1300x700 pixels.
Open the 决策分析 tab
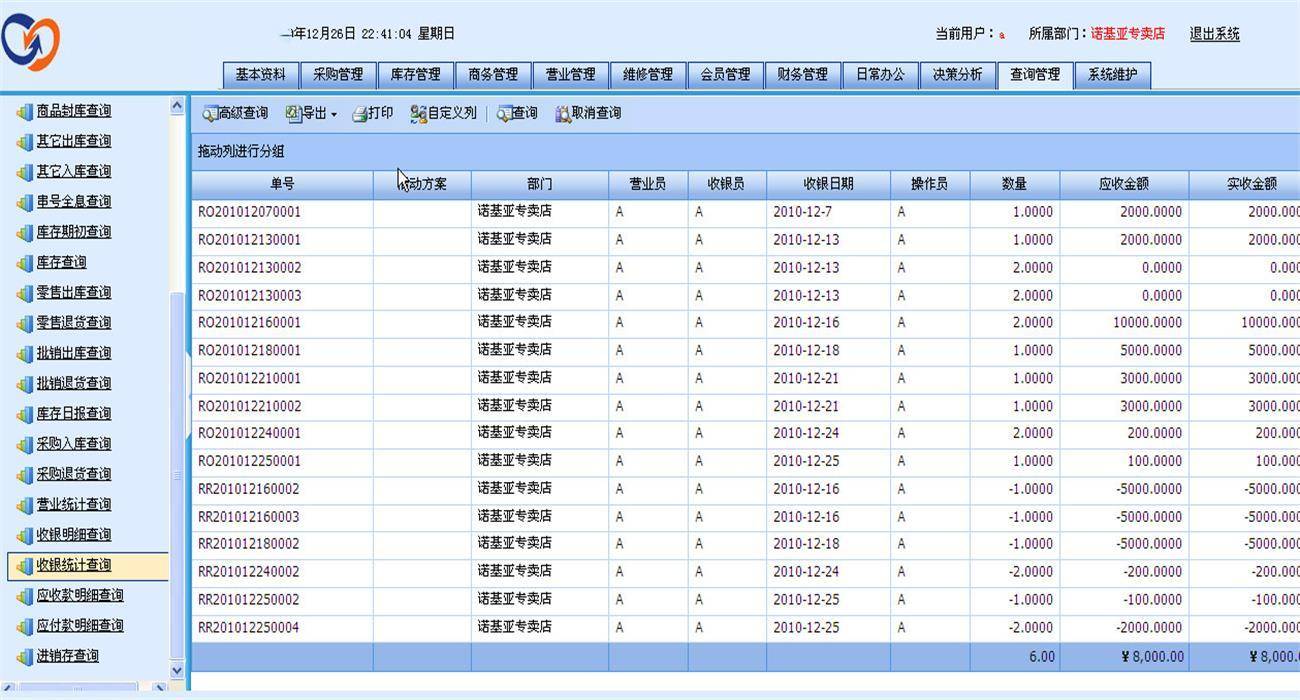click(958, 75)
